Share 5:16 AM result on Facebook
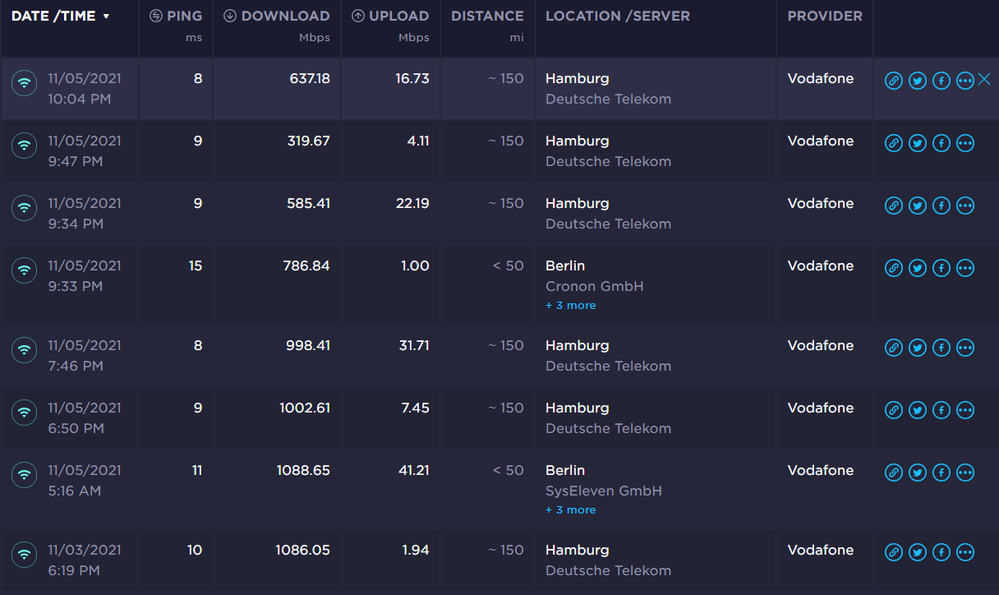The image size is (999, 595). tap(941, 472)
